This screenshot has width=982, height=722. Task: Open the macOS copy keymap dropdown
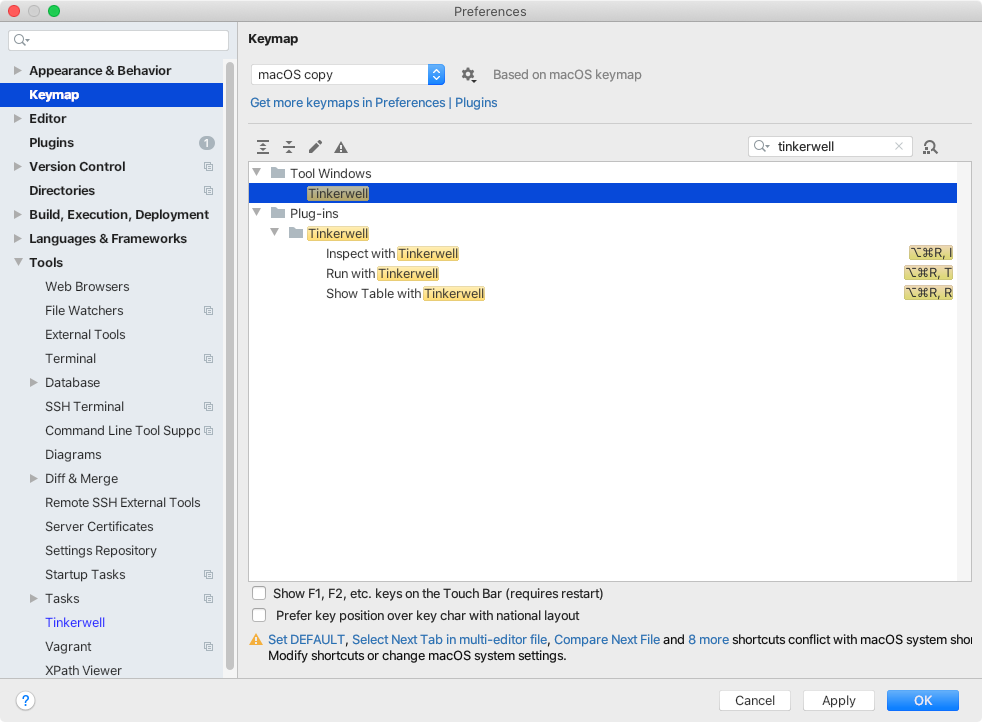(x=348, y=75)
